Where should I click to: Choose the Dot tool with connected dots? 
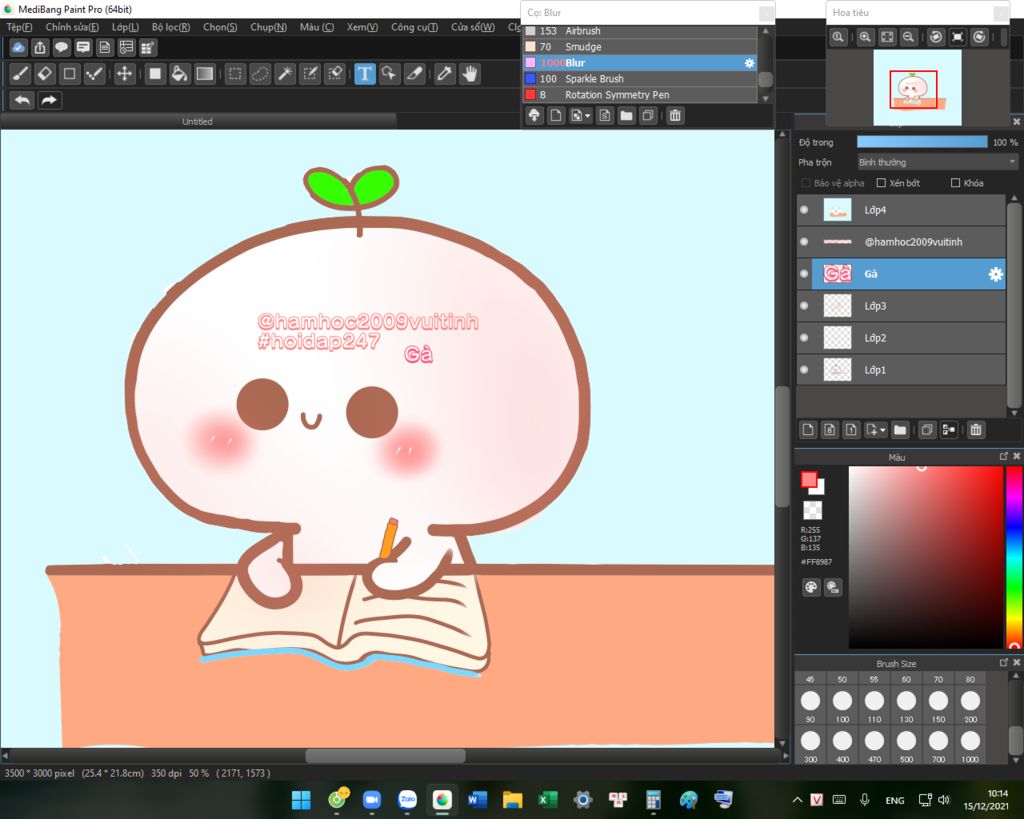pos(95,74)
